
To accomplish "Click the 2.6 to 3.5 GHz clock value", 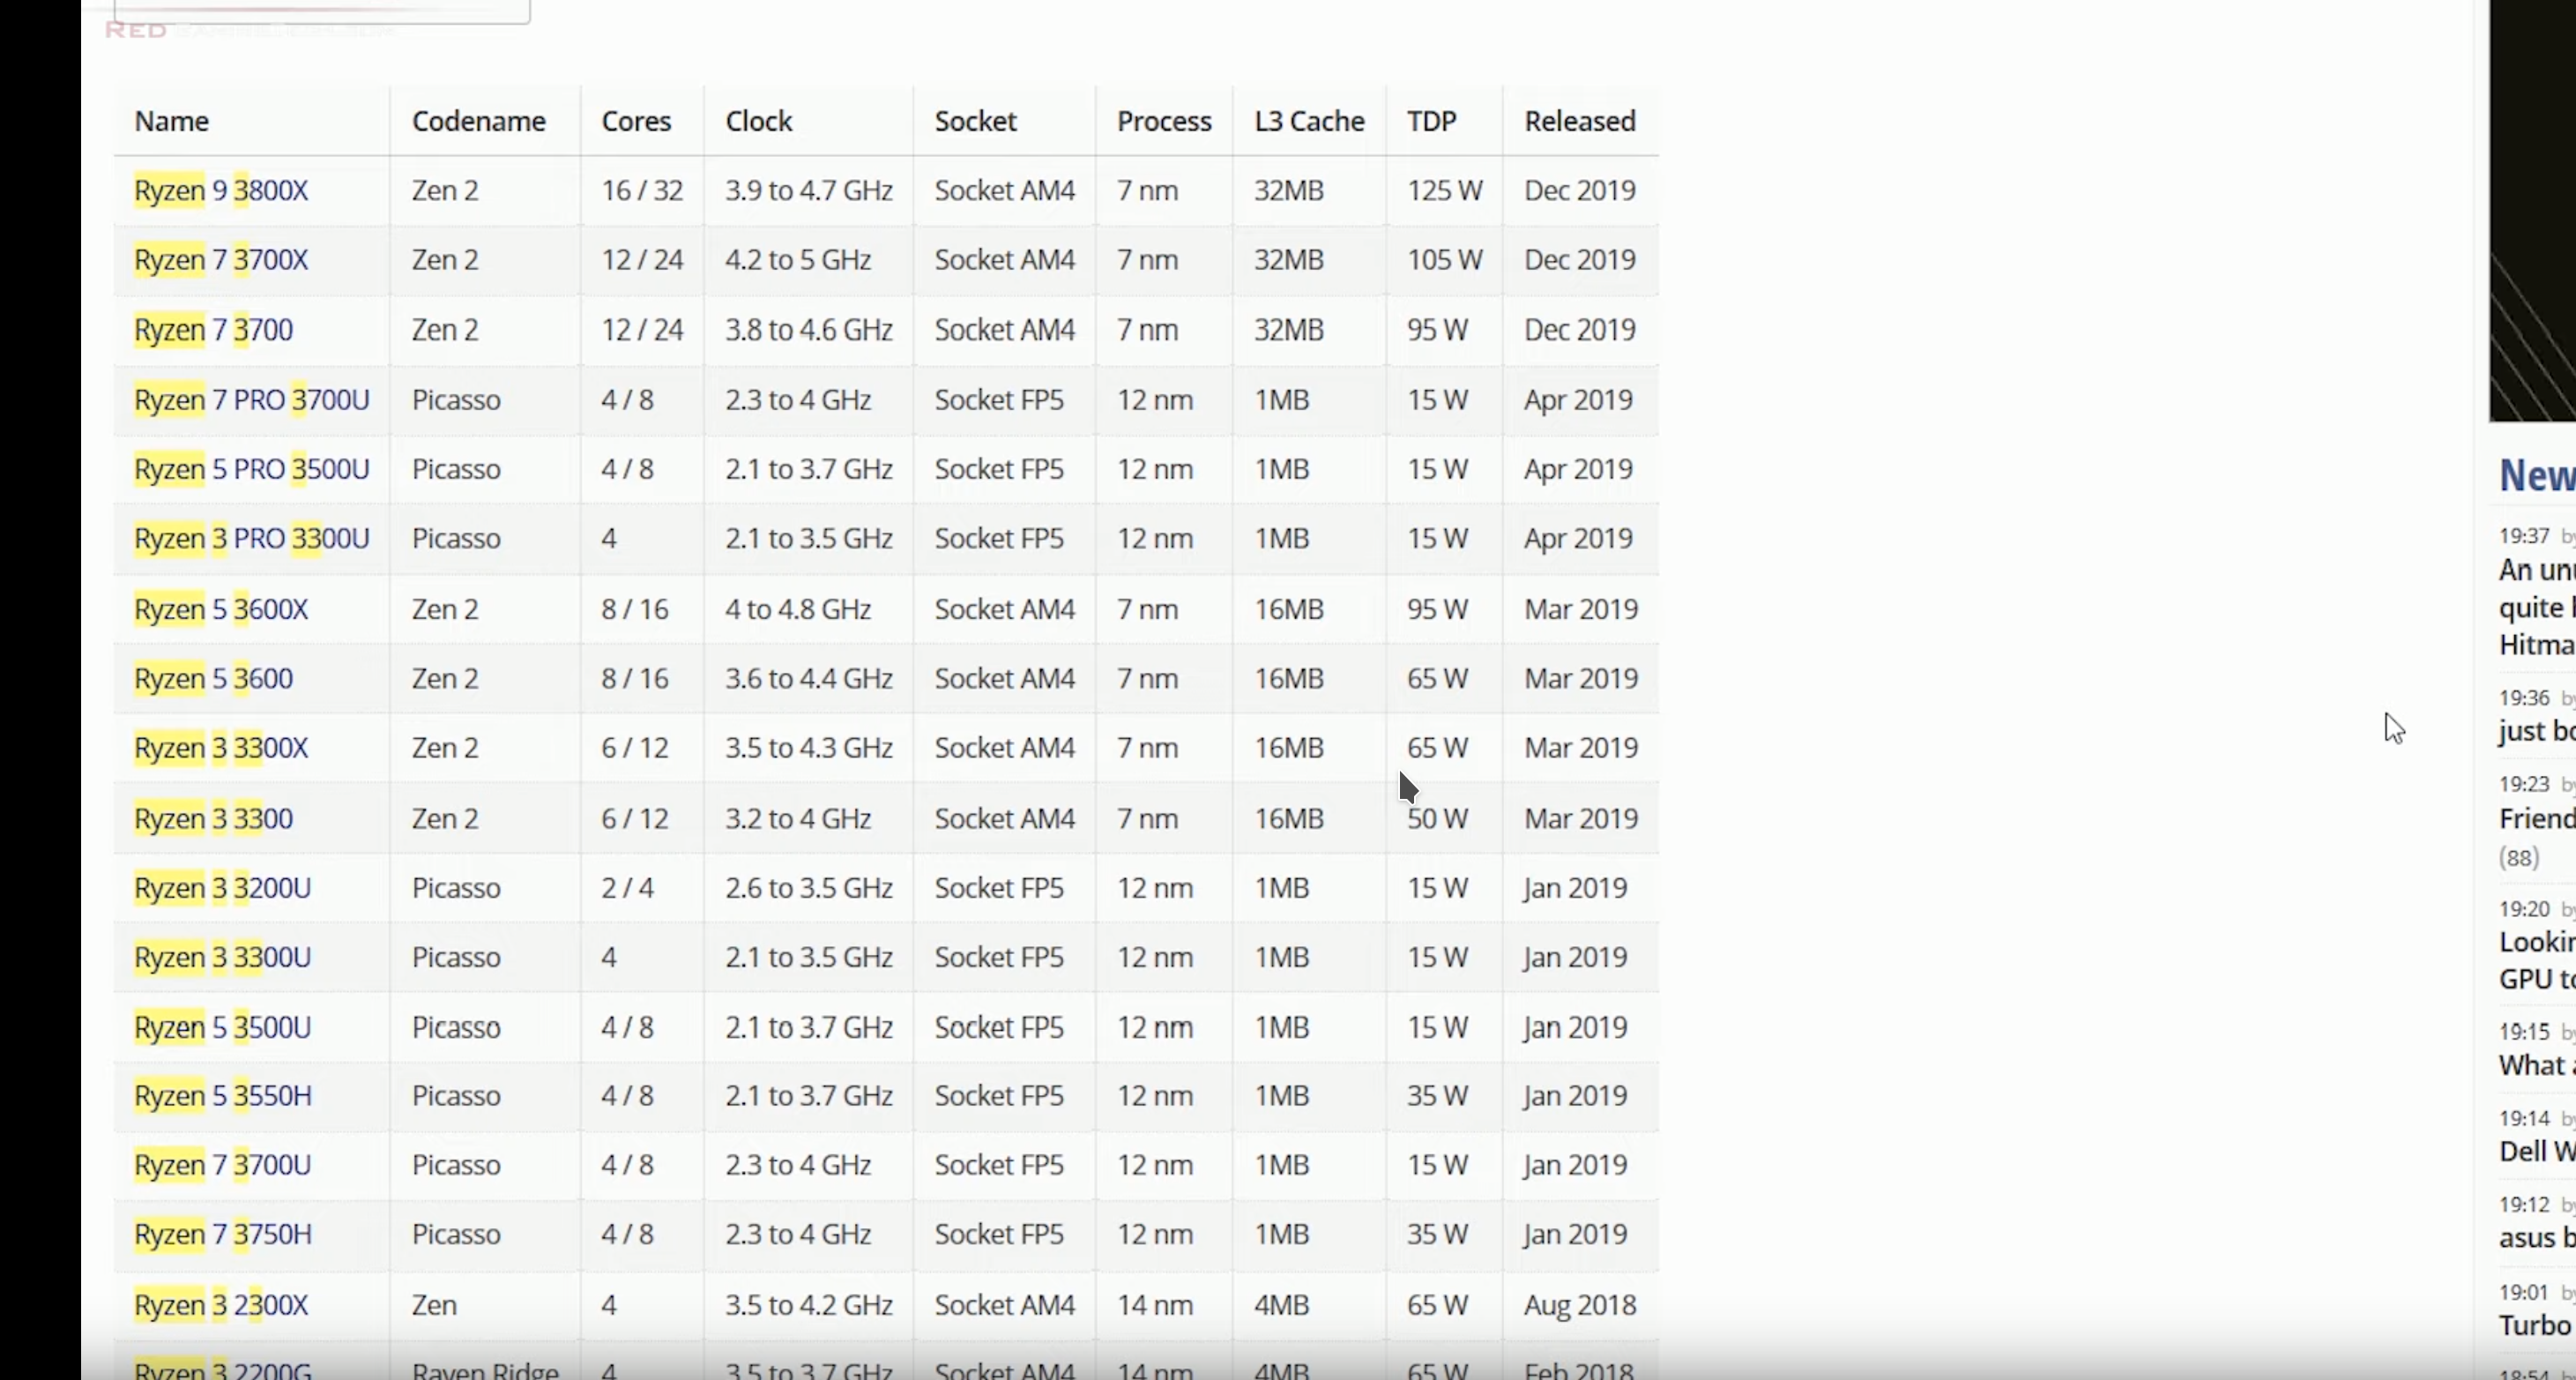I will pos(809,888).
